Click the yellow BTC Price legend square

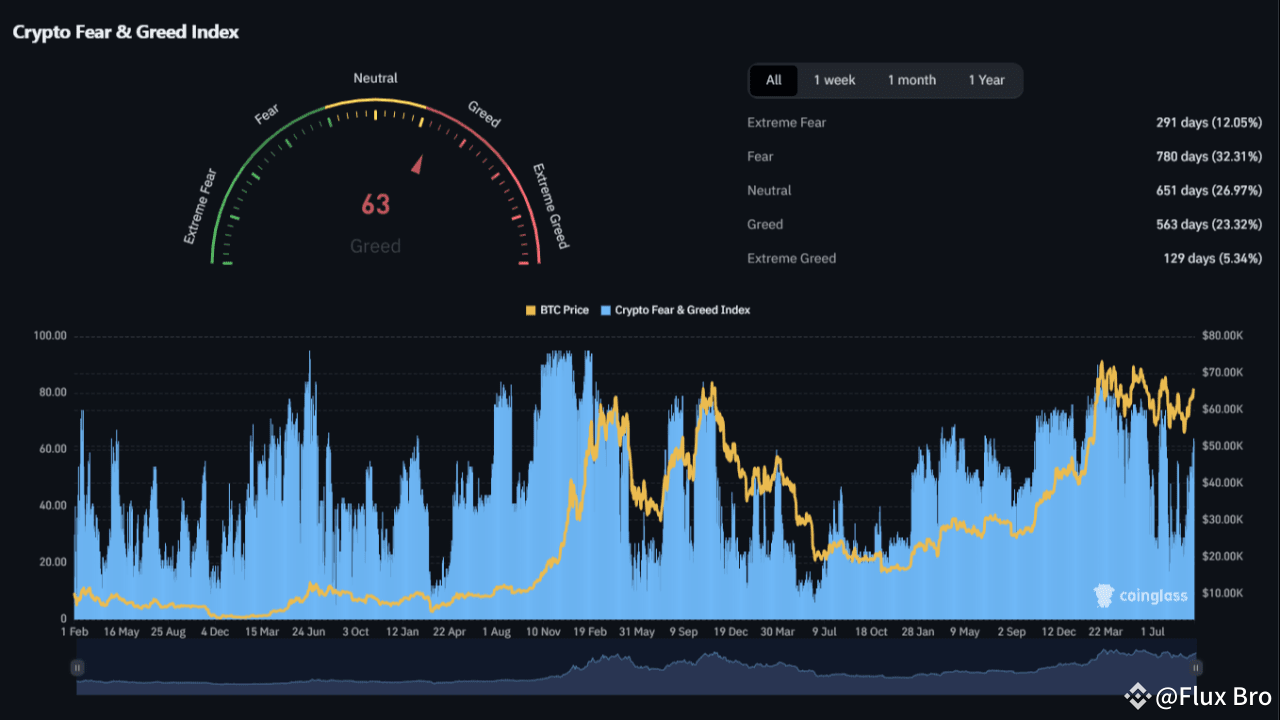click(529, 310)
